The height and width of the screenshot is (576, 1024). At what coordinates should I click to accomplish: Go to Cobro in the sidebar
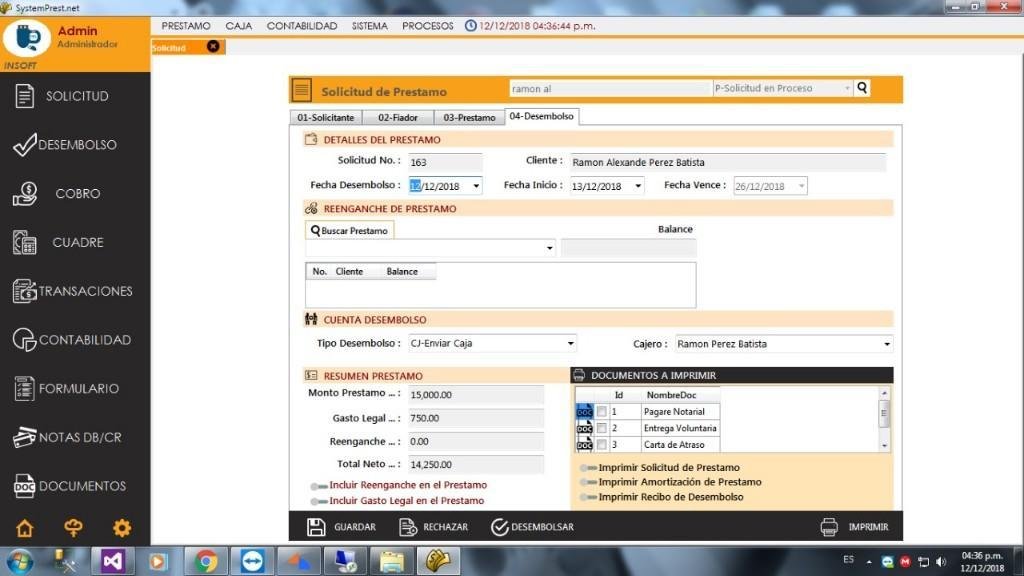[57, 193]
